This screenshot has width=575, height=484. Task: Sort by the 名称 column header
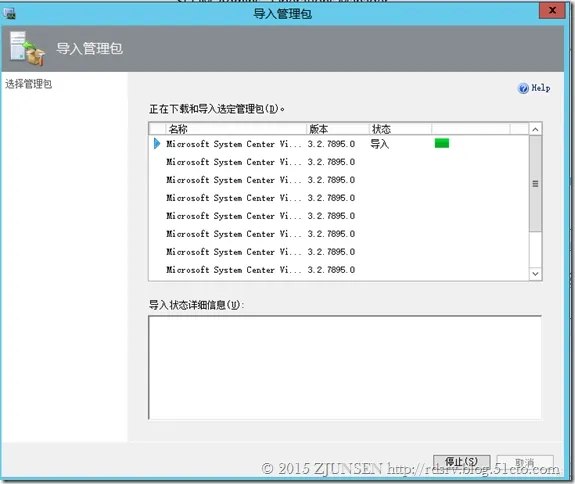(x=235, y=129)
